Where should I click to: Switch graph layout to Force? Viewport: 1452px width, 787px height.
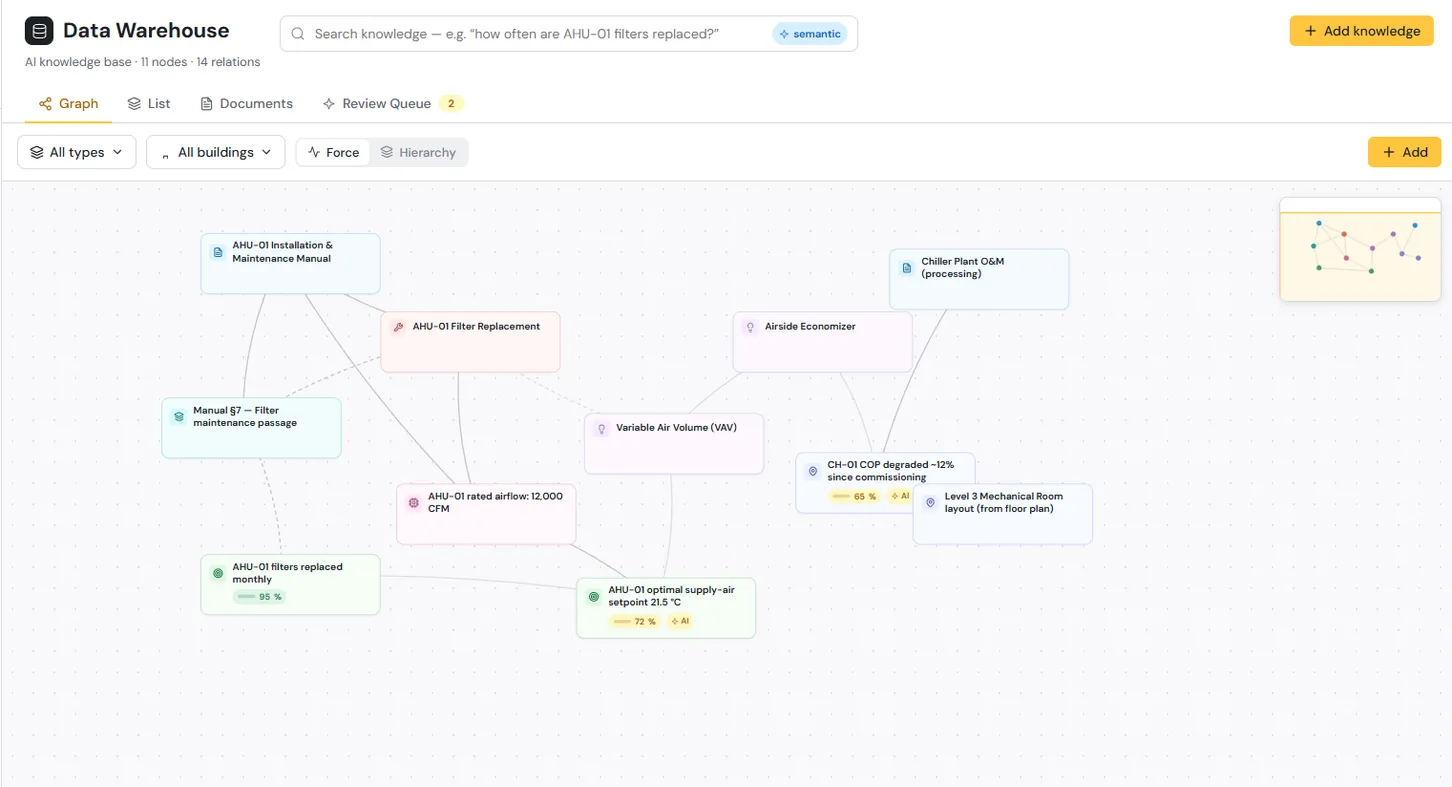pyautogui.click(x=333, y=153)
